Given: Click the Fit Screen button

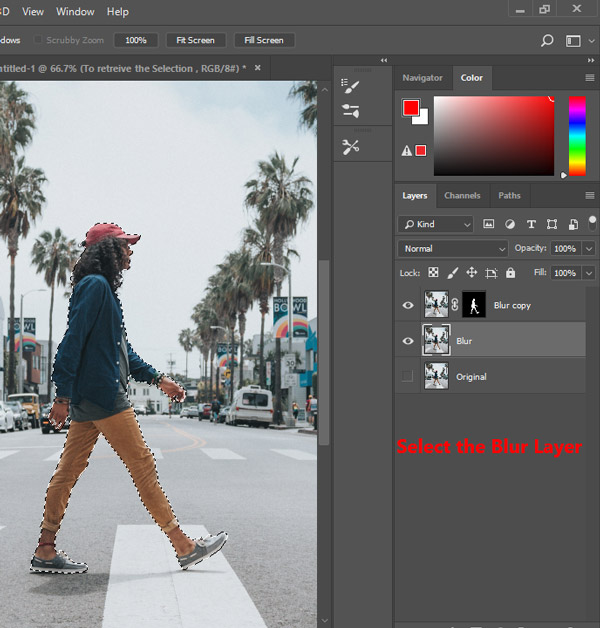Looking at the screenshot, I should (x=196, y=41).
